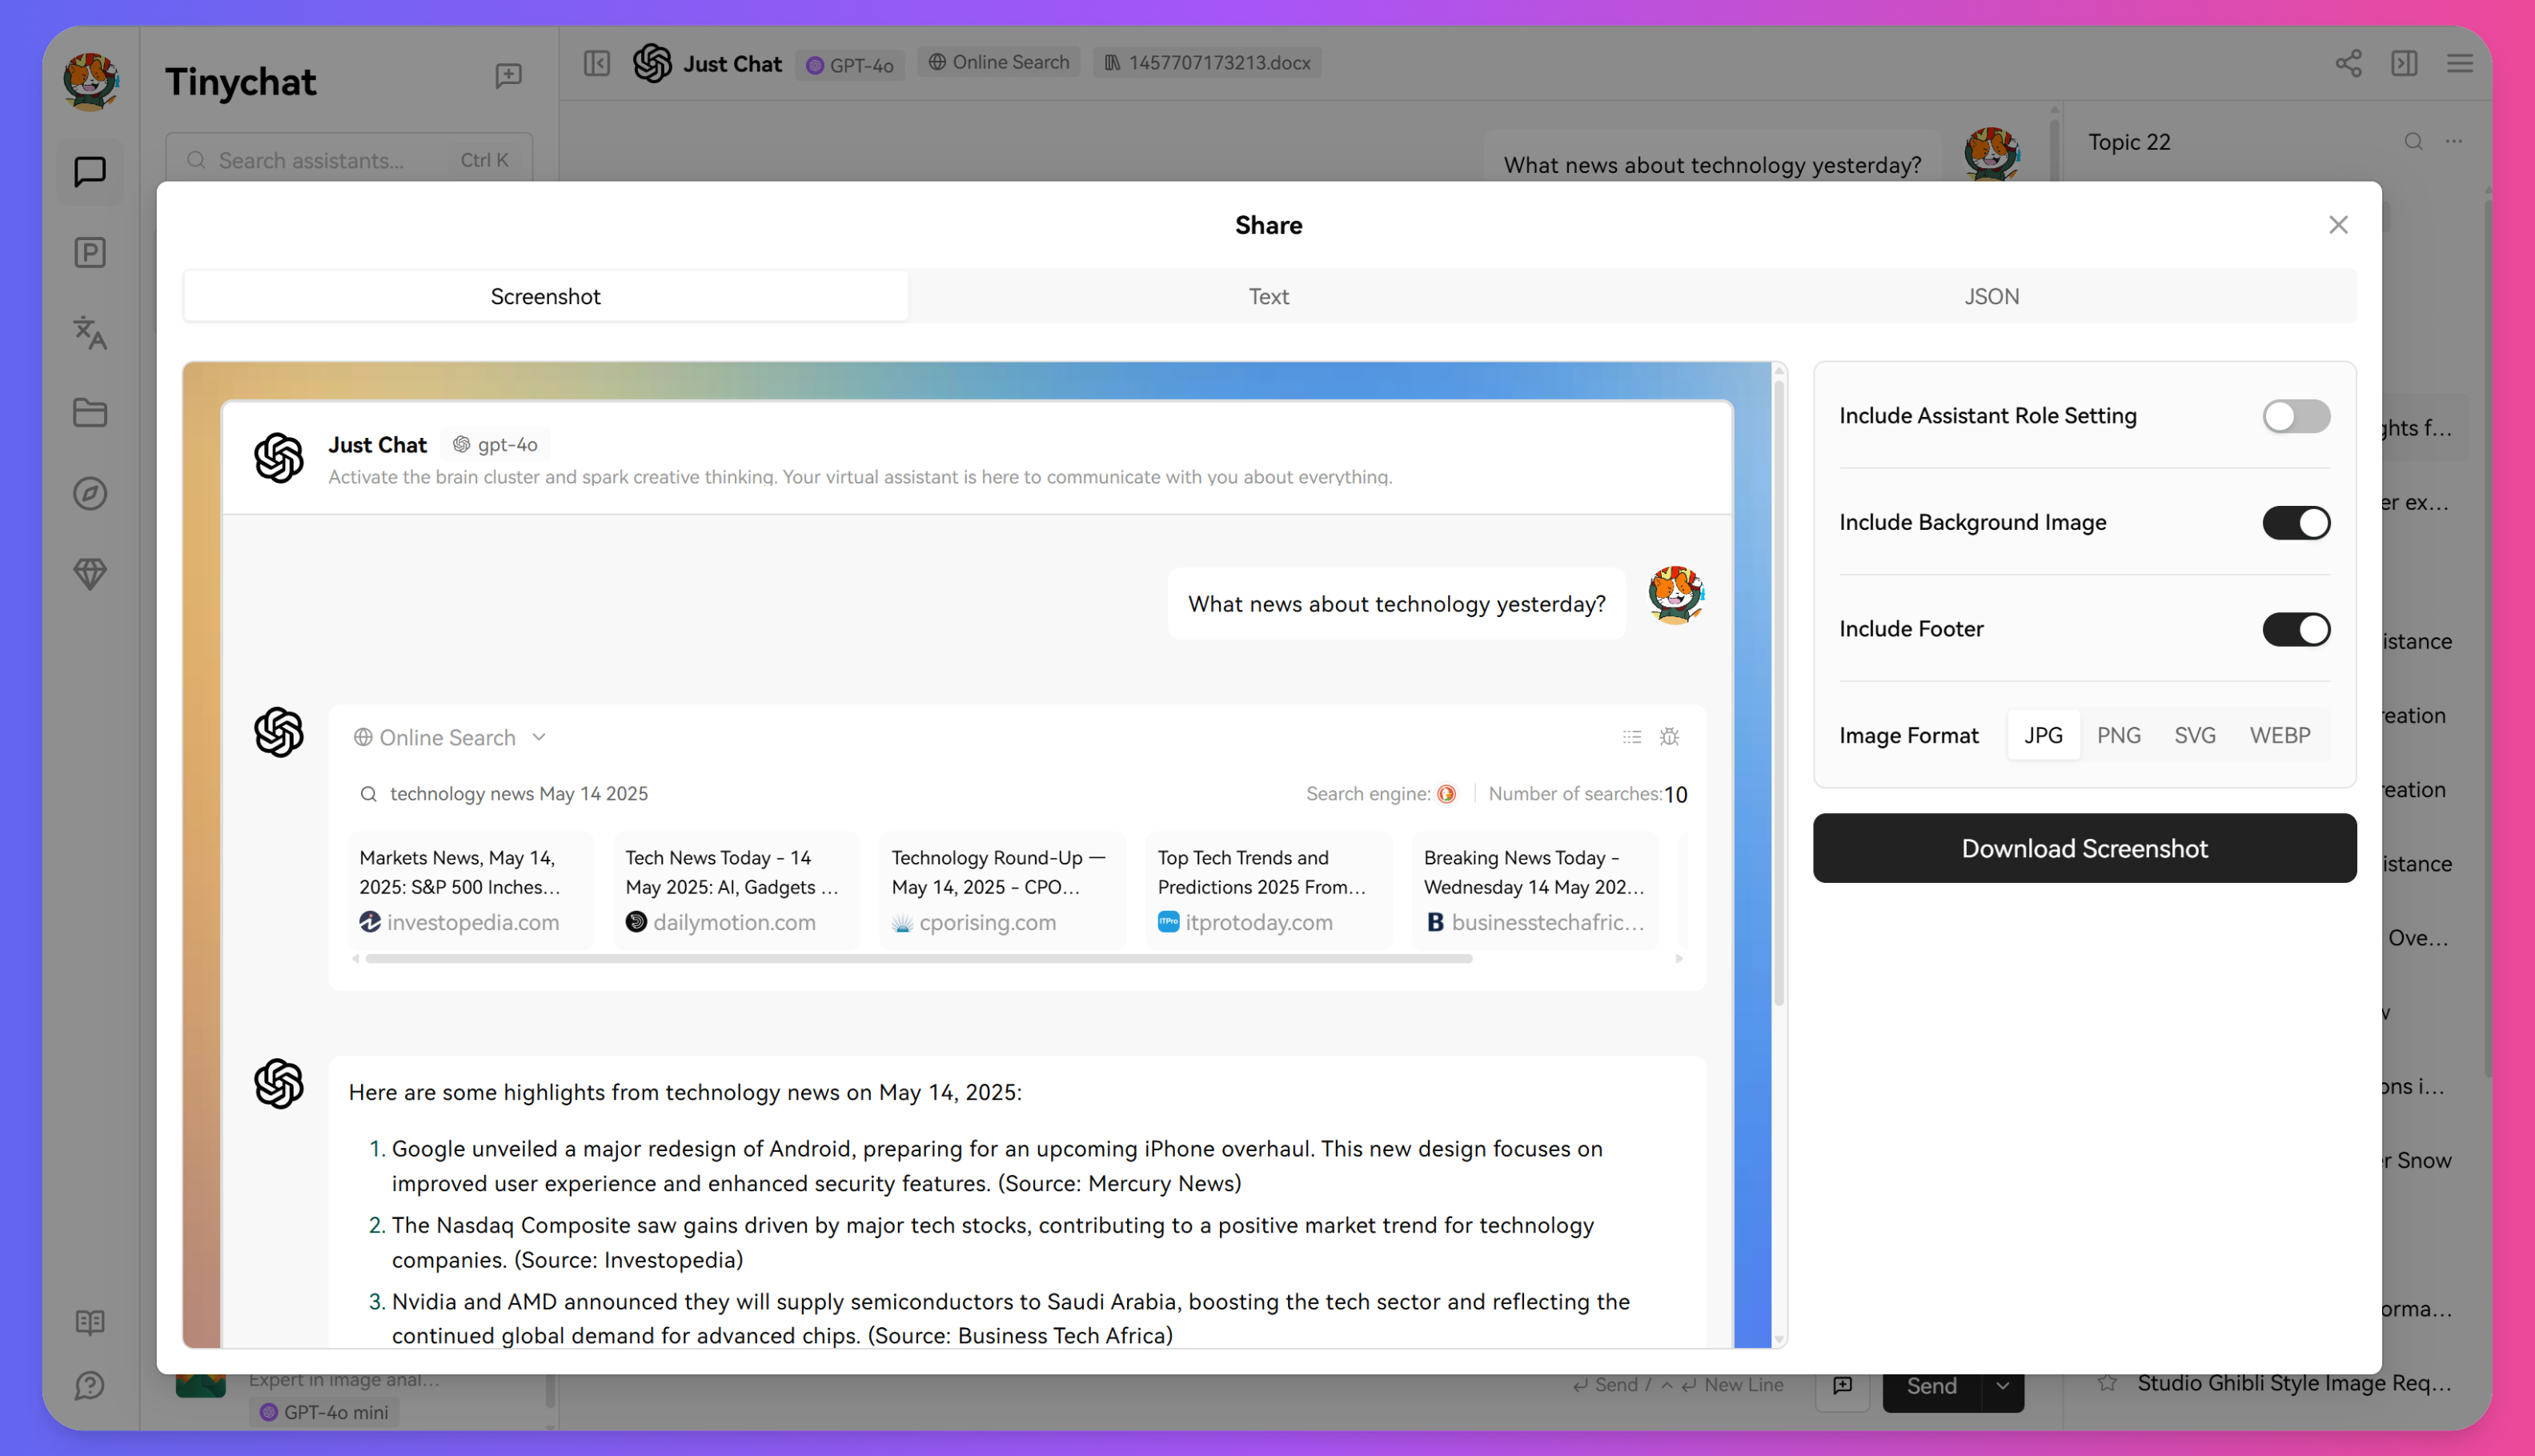
Task: Click the list view icon in search panel
Action: [1631, 737]
